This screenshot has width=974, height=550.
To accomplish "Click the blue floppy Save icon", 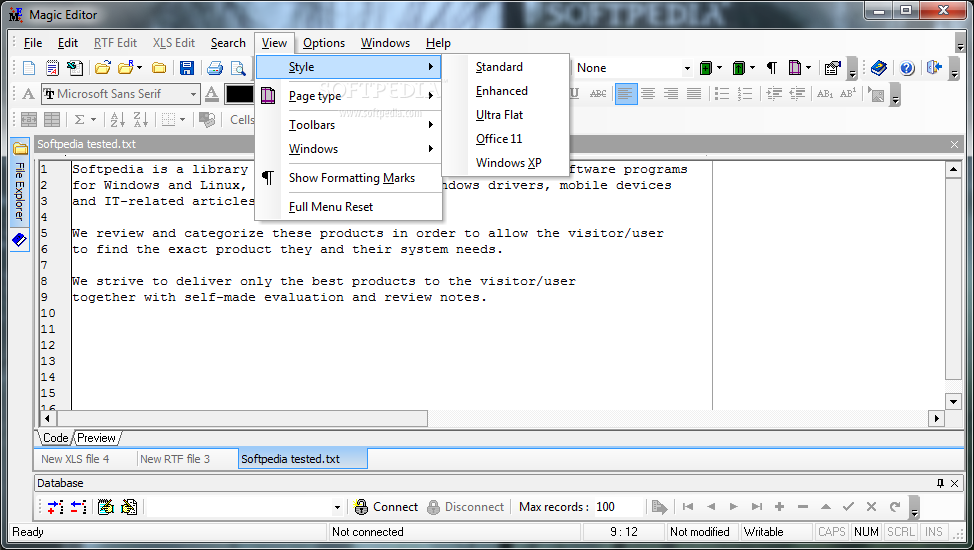I will click(187, 68).
